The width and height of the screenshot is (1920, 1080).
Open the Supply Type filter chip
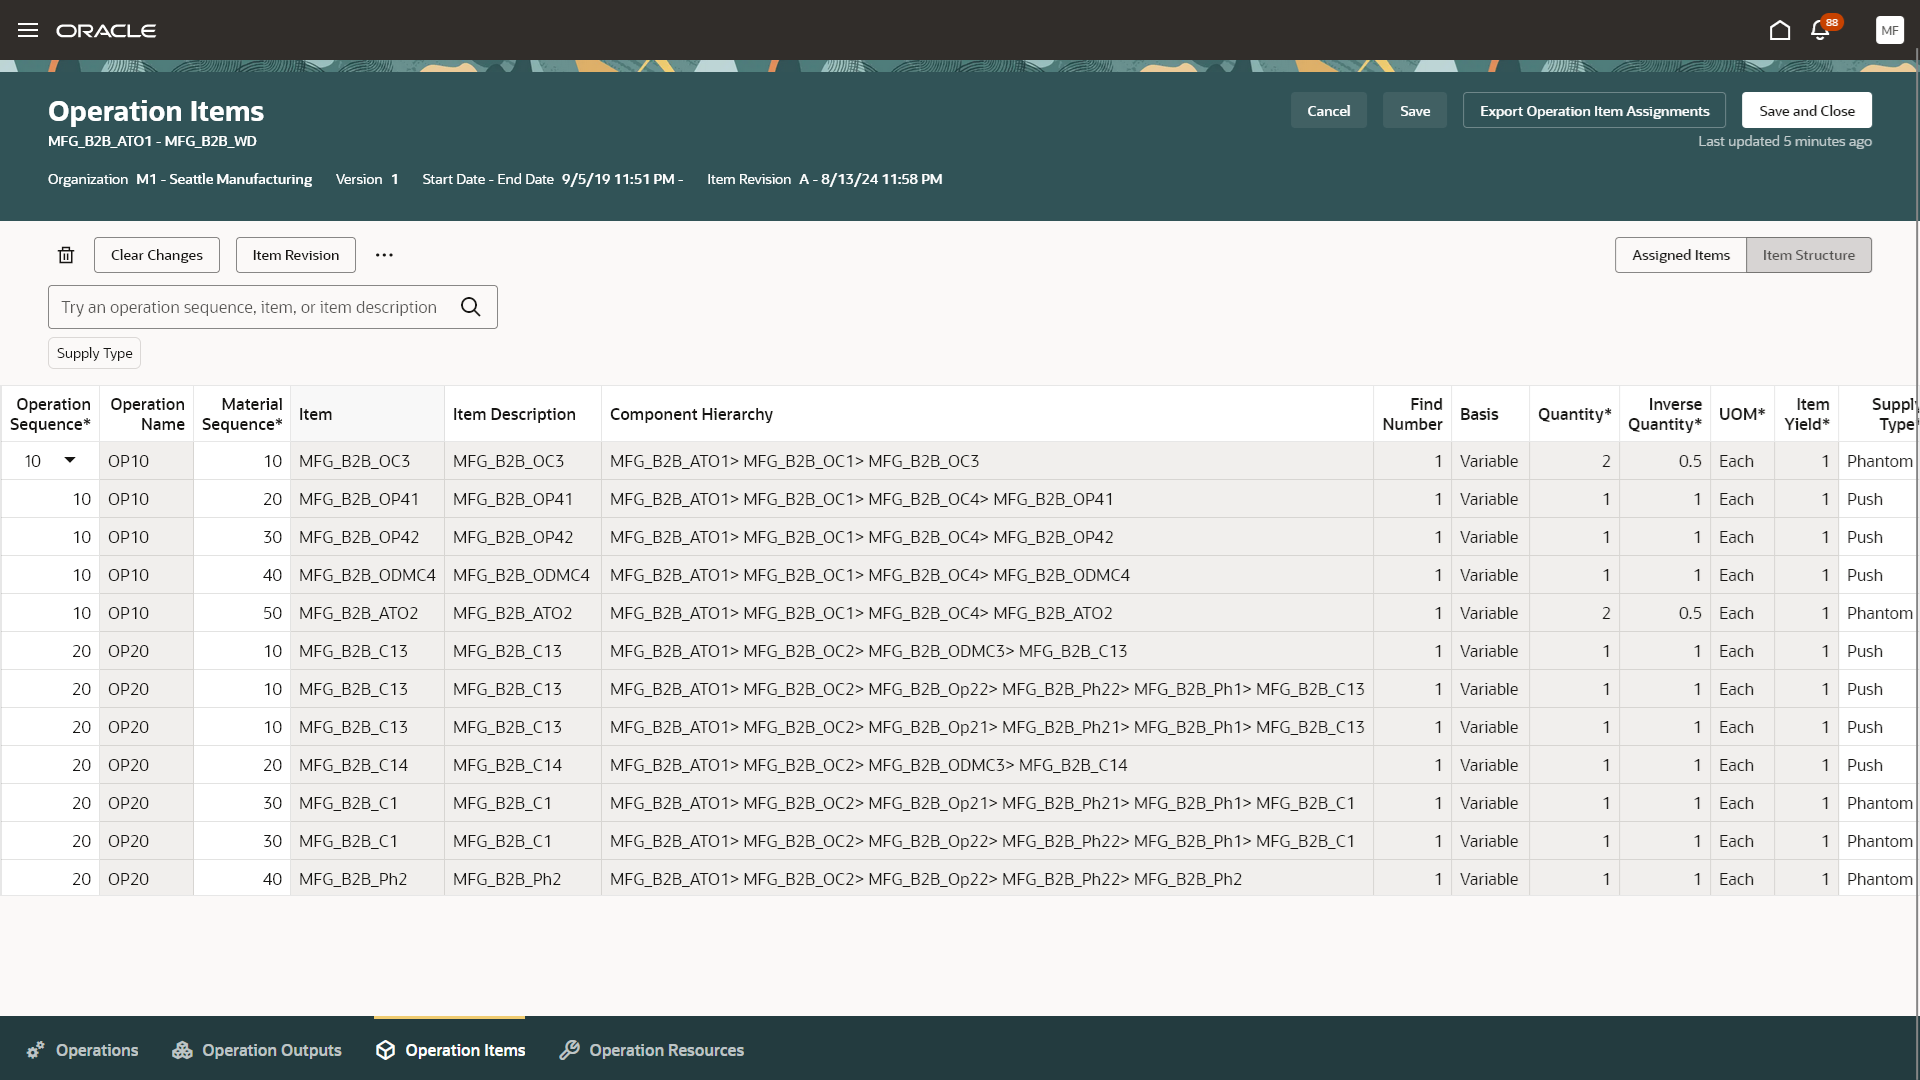(x=94, y=353)
